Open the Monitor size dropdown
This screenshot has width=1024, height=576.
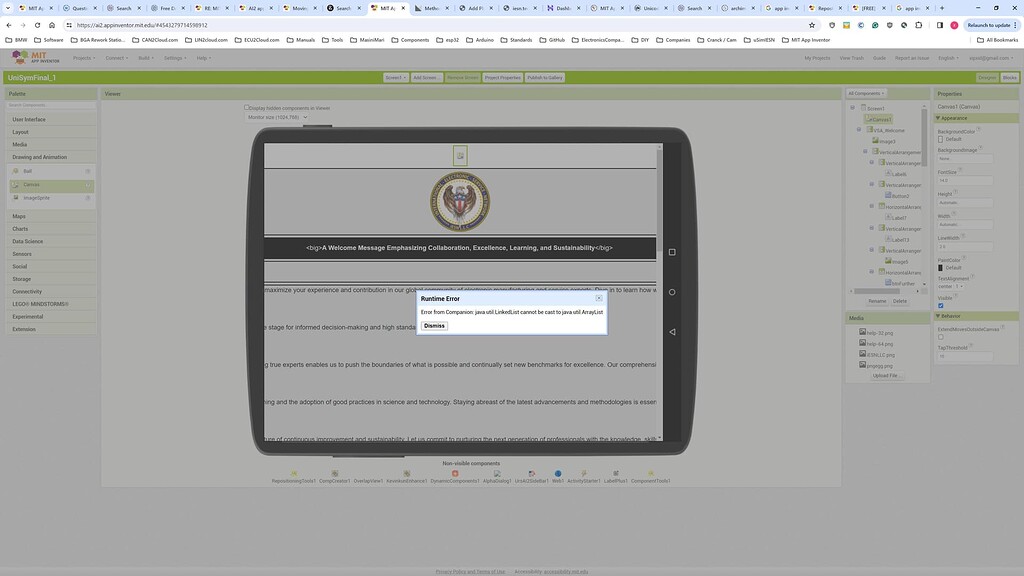[275, 116]
